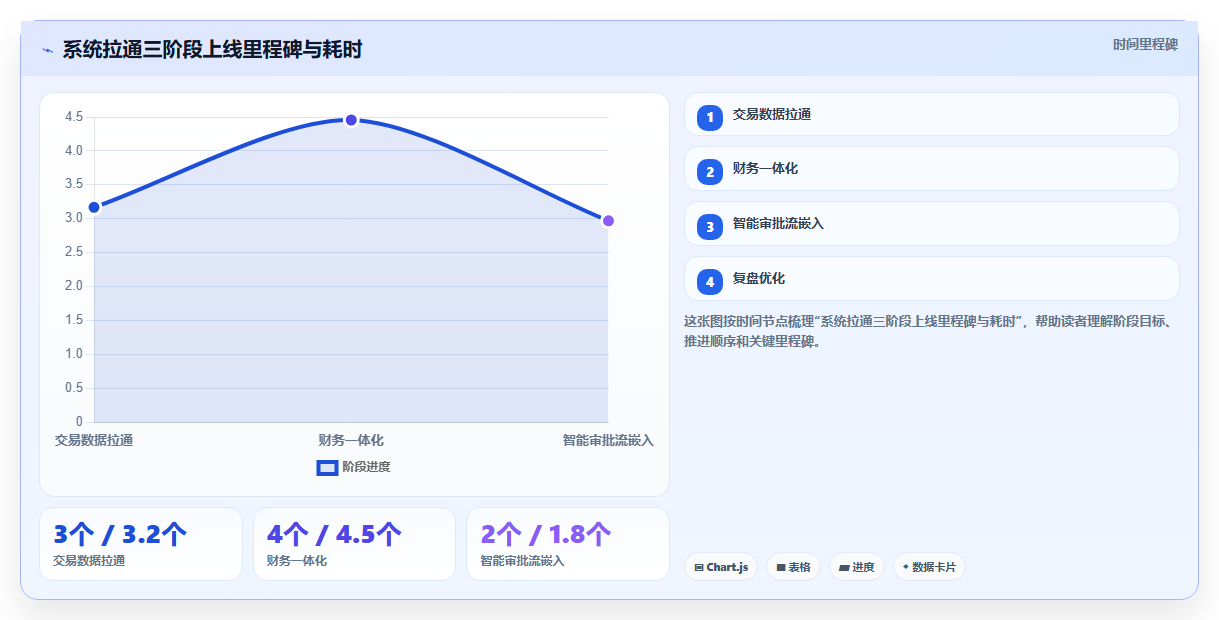Click the y-axis value 4.5
Screen dimensions: 1219x620
coord(73,117)
